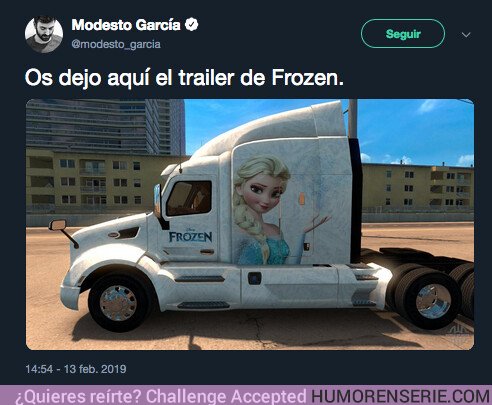The height and width of the screenshot is (405, 492).
Task: Click the side mirror on truck hood
Action: coord(58,225)
